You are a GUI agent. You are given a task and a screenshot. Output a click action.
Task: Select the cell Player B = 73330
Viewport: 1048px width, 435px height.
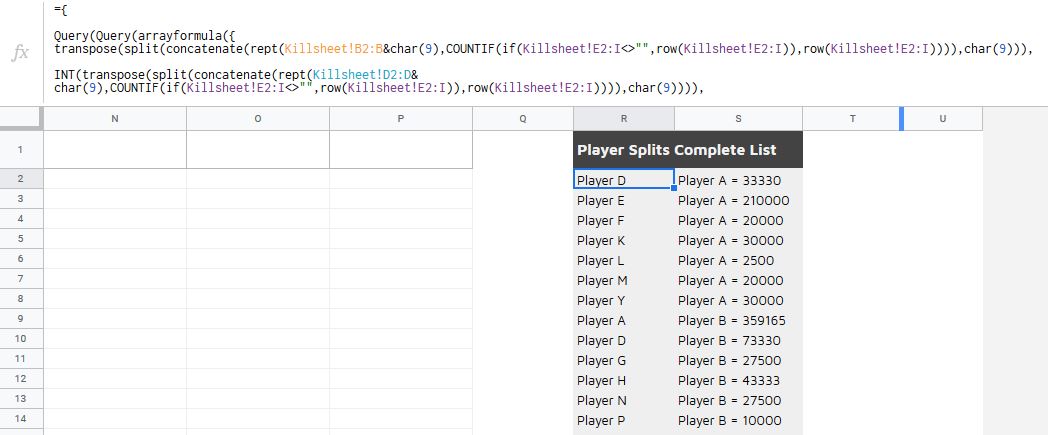pos(739,339)
